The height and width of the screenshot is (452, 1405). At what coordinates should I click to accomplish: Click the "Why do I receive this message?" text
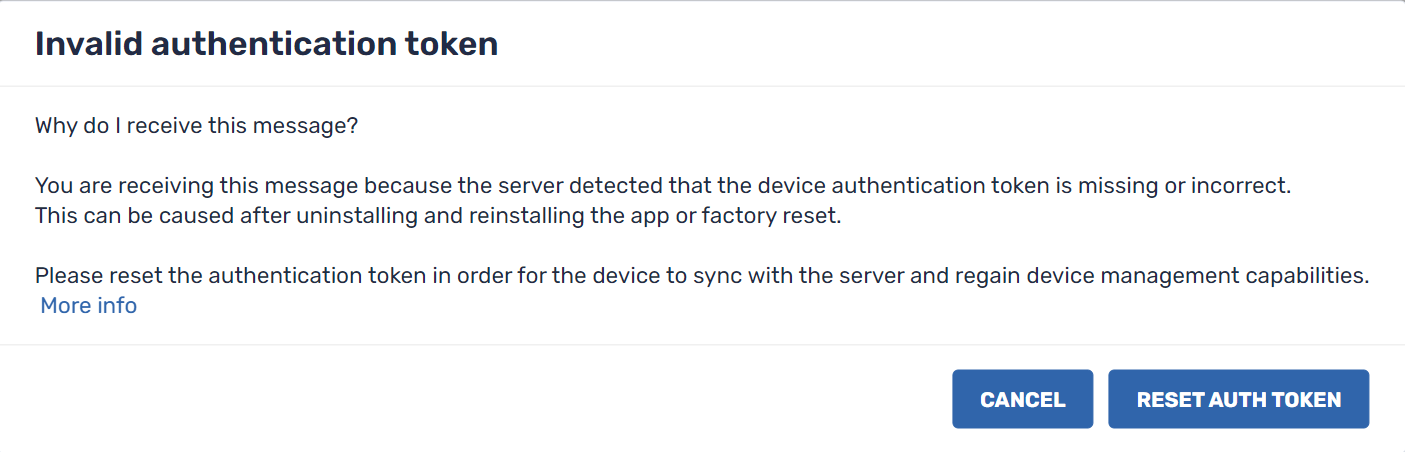pos(196,126)
